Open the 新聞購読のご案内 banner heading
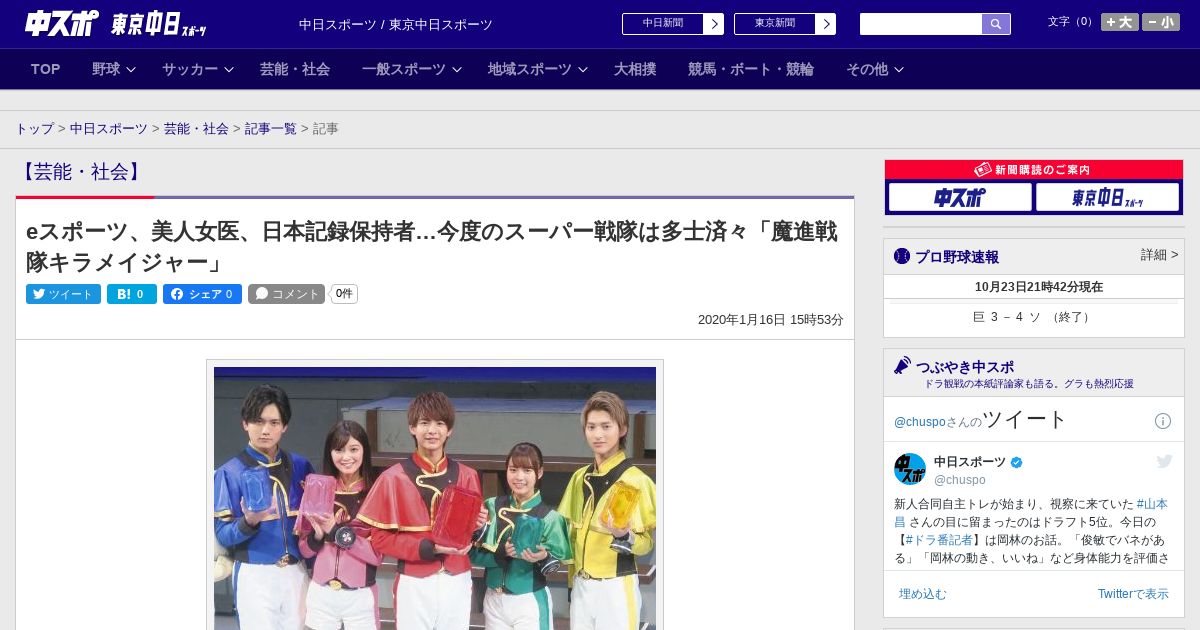 click(x=1033, y=170)
